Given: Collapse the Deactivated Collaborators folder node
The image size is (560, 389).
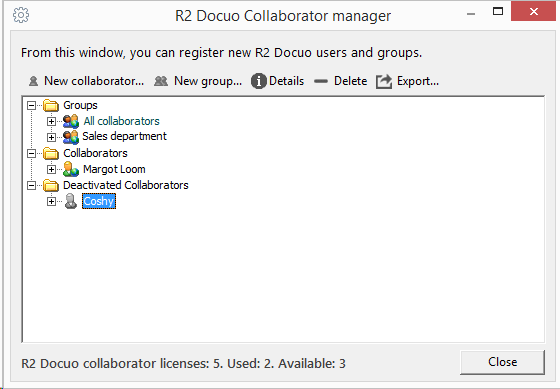Looking at the screenshot, I should click(31, 185).
